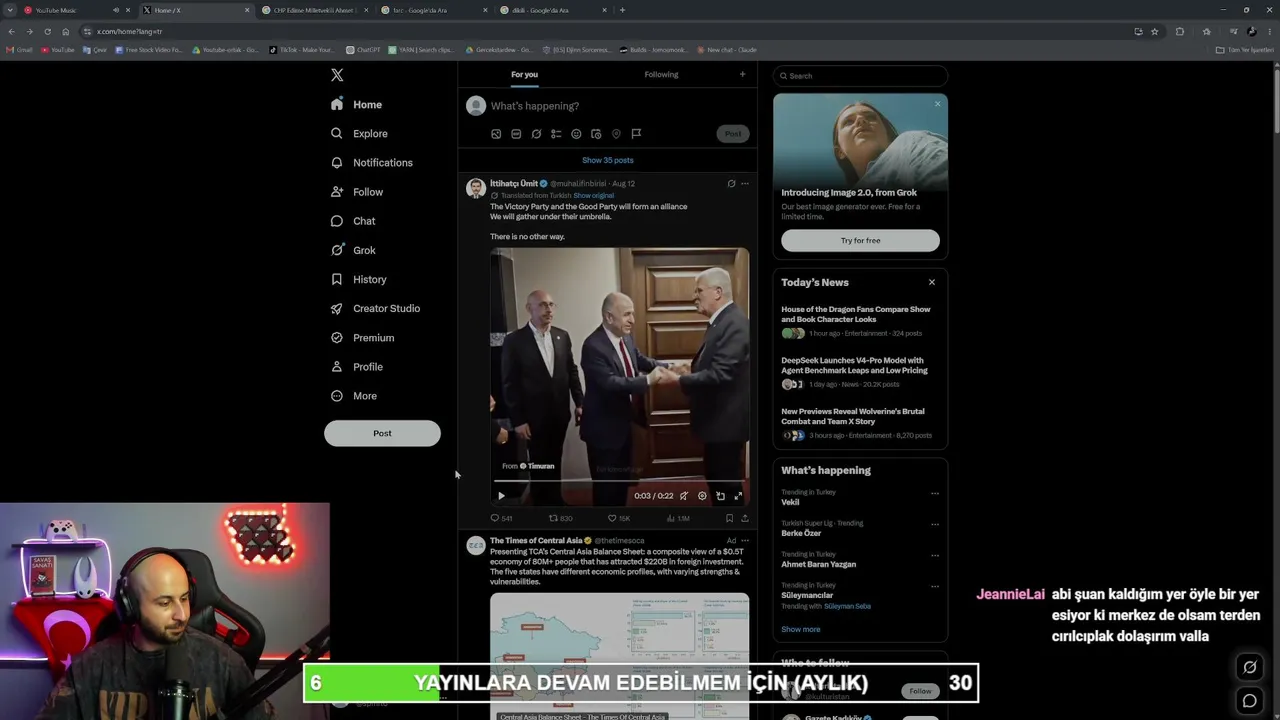Viewport: 1280px width, 720px height.
Task: Click Show more under What's happening
Action: (800, 630)
